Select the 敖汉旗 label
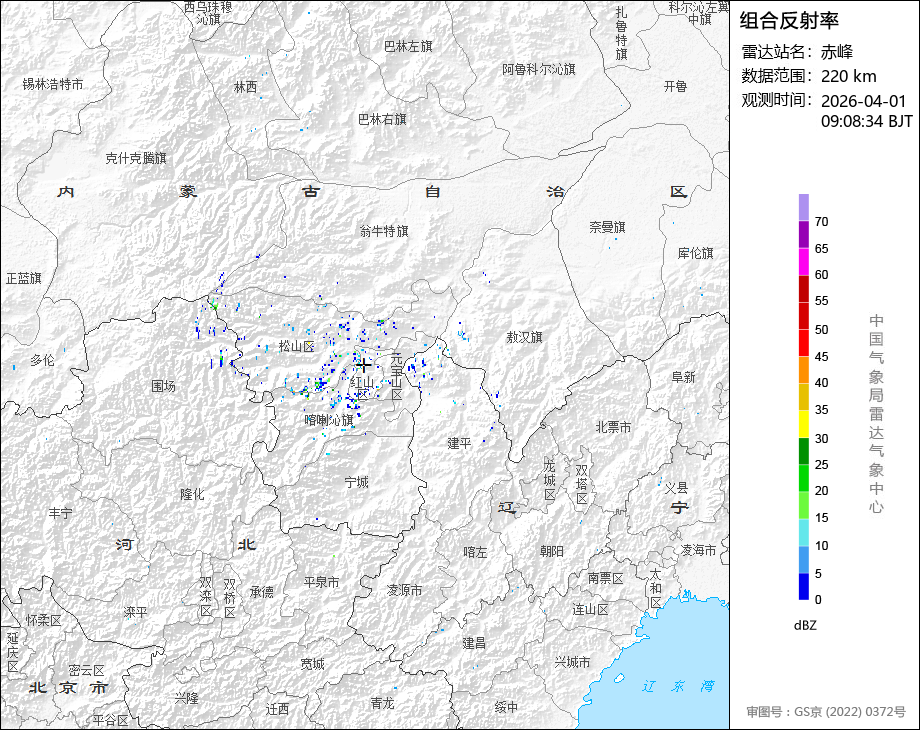This screenshot has width=920, height=730. tap(525, 337)
